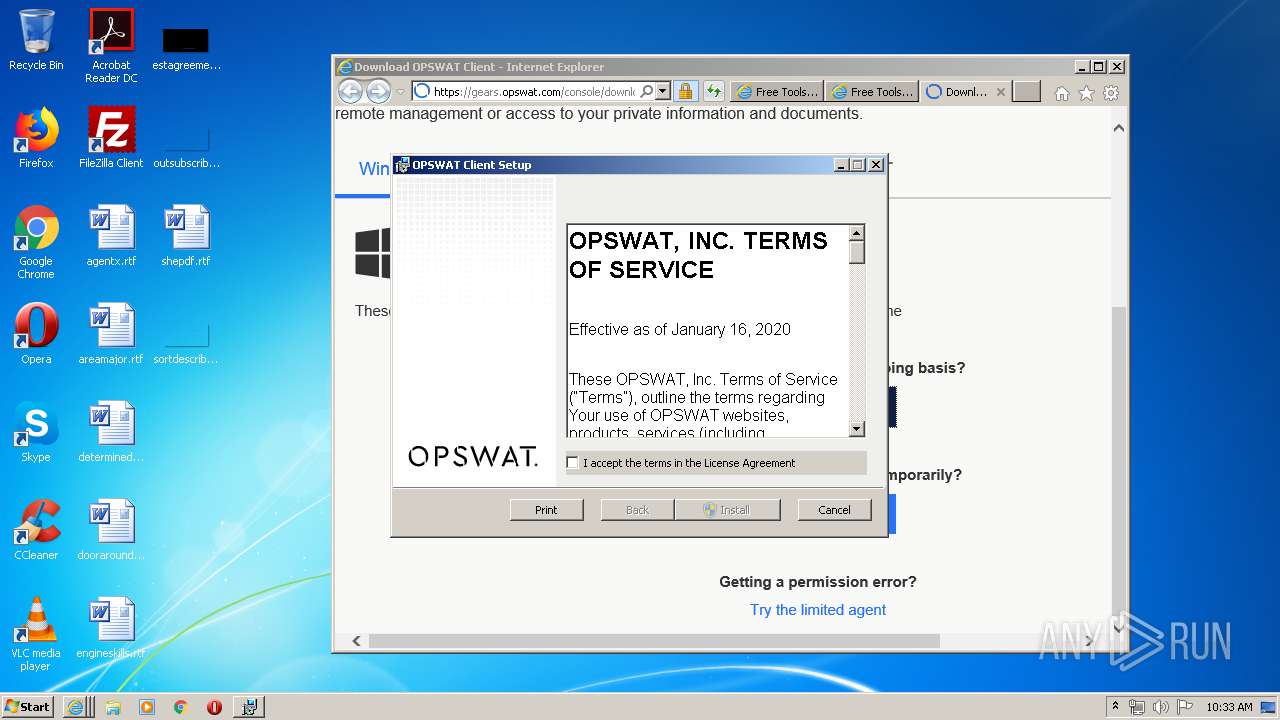
Task: Click the license agreement scrollbar thumb
Action: coord(856,252)
